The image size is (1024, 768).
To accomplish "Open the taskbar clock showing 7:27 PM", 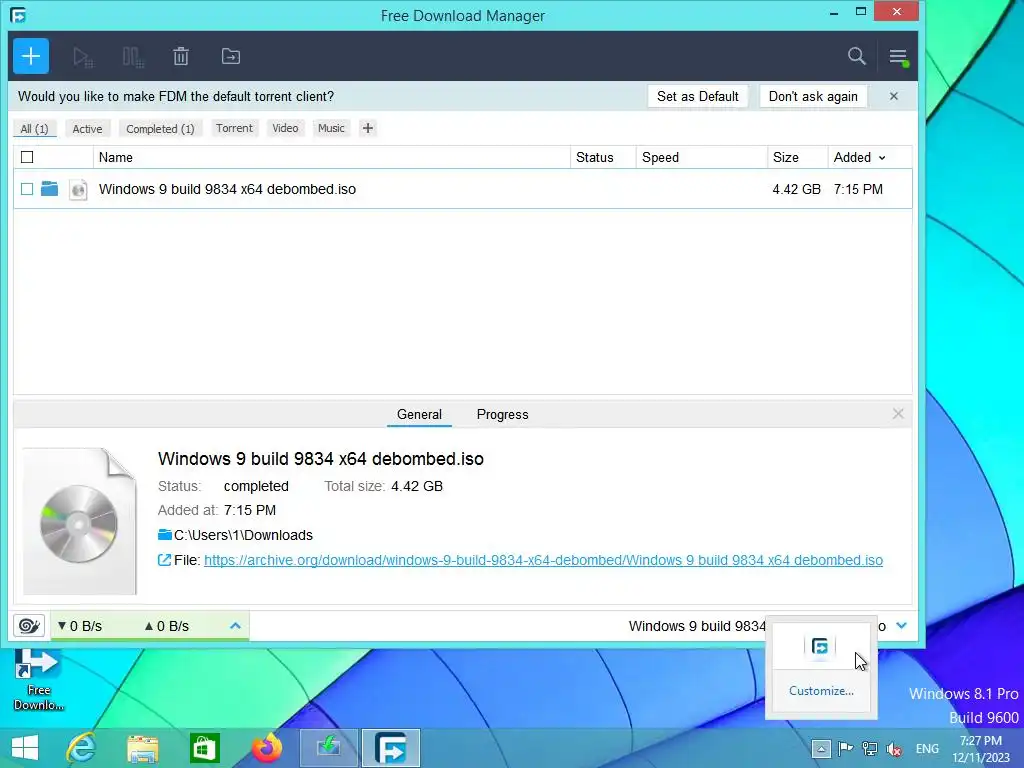I will click(981, 749).
